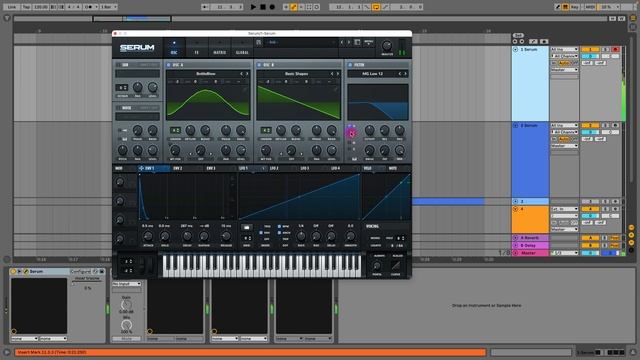Click the LFO RATE knob
The image size is (640, 360).
(301, 236)
